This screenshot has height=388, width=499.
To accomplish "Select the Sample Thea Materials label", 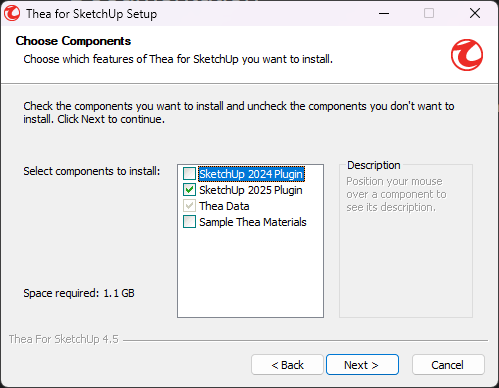I will 253,222.
